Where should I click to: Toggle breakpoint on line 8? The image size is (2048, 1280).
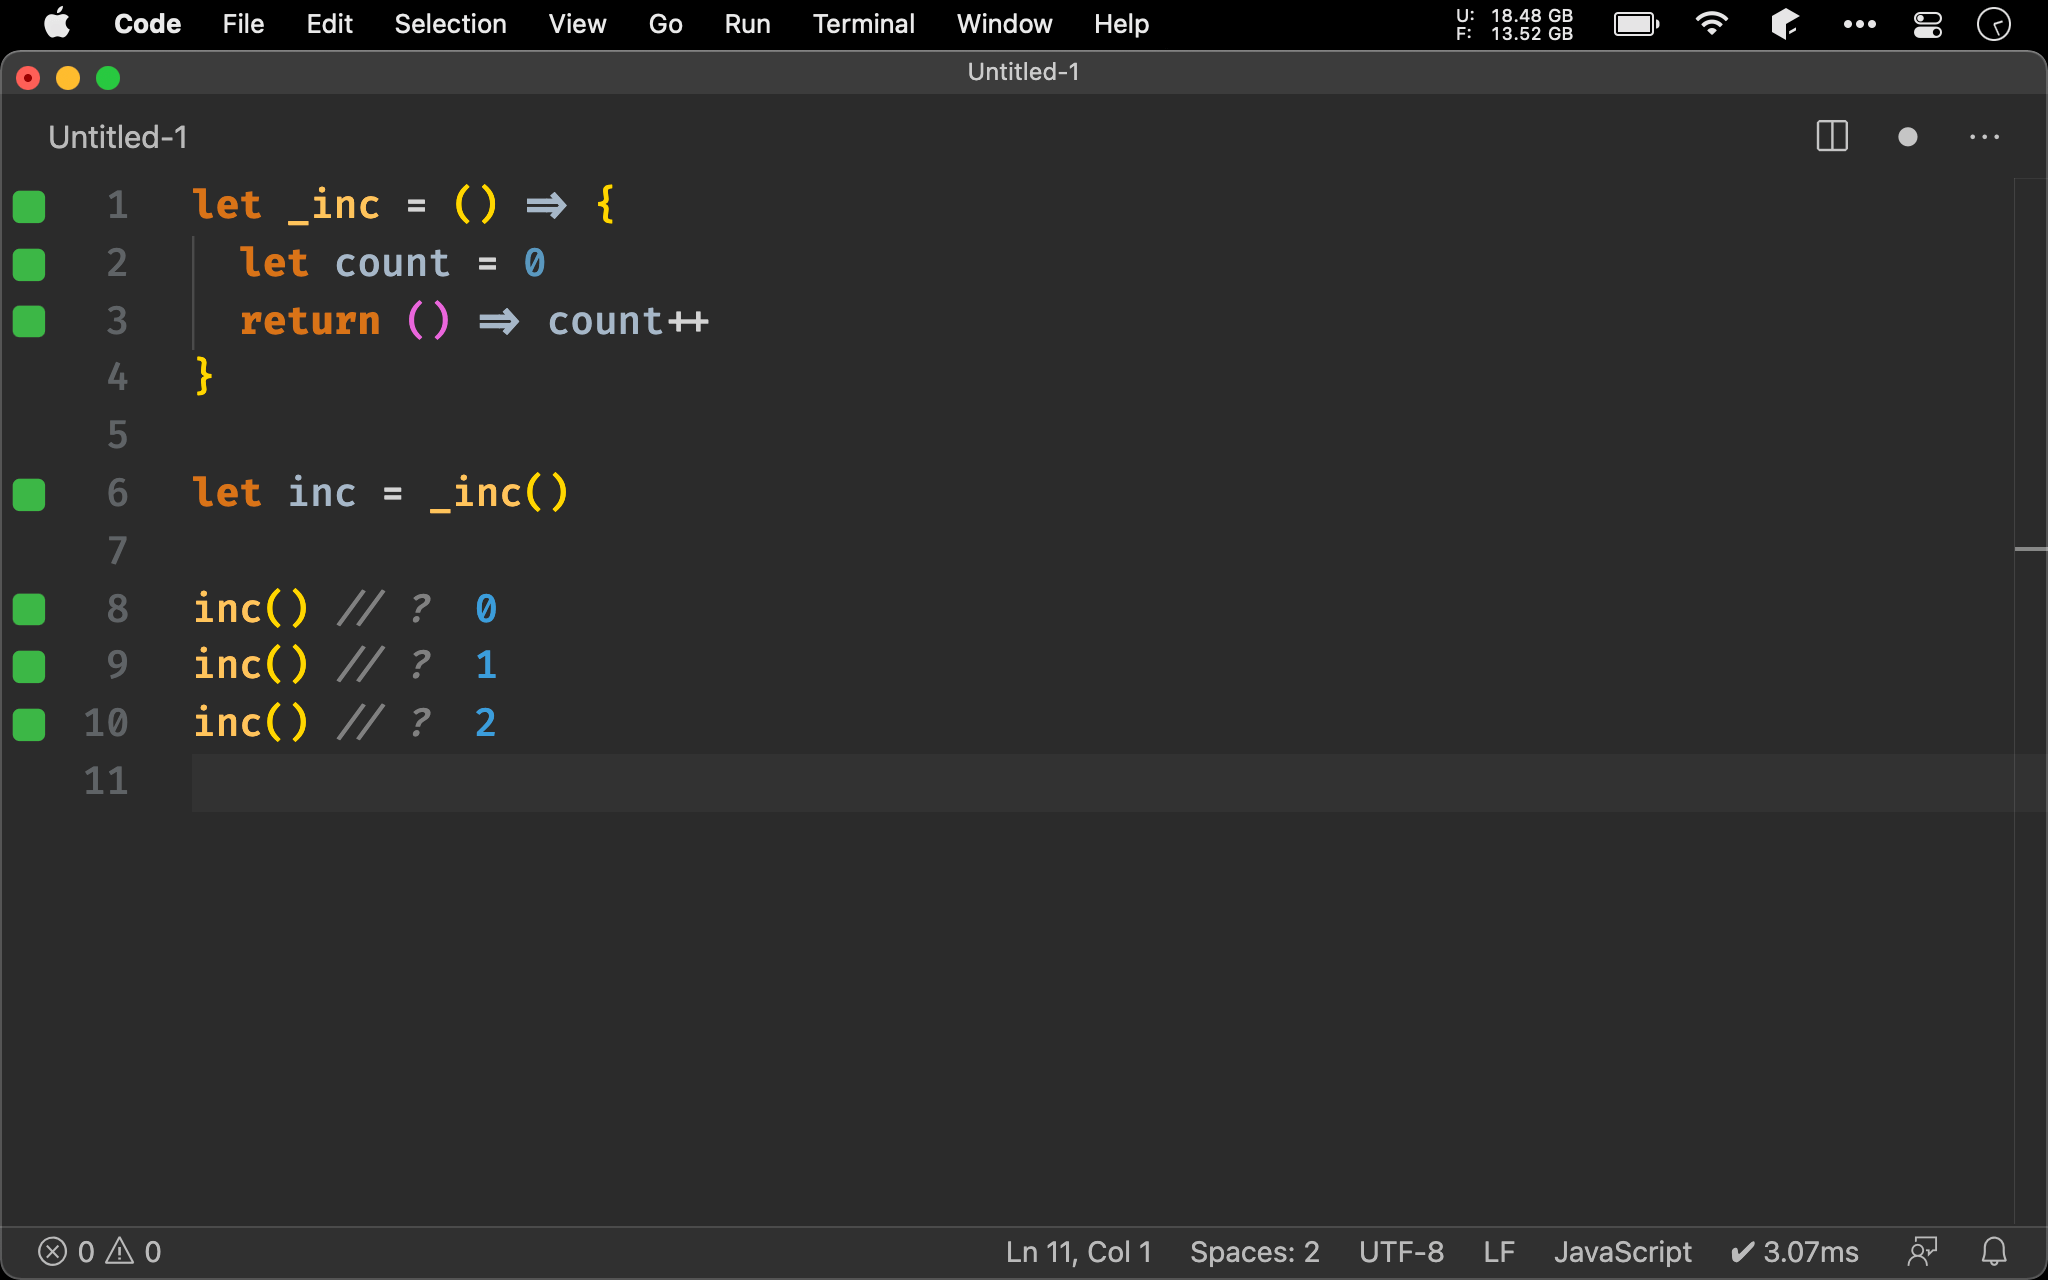point(29,606)
